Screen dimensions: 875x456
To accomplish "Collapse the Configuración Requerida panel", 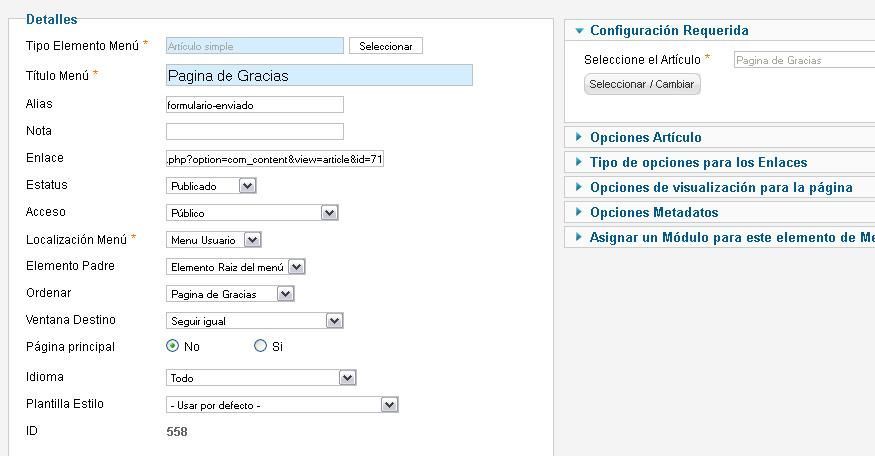I will [669, 30].
